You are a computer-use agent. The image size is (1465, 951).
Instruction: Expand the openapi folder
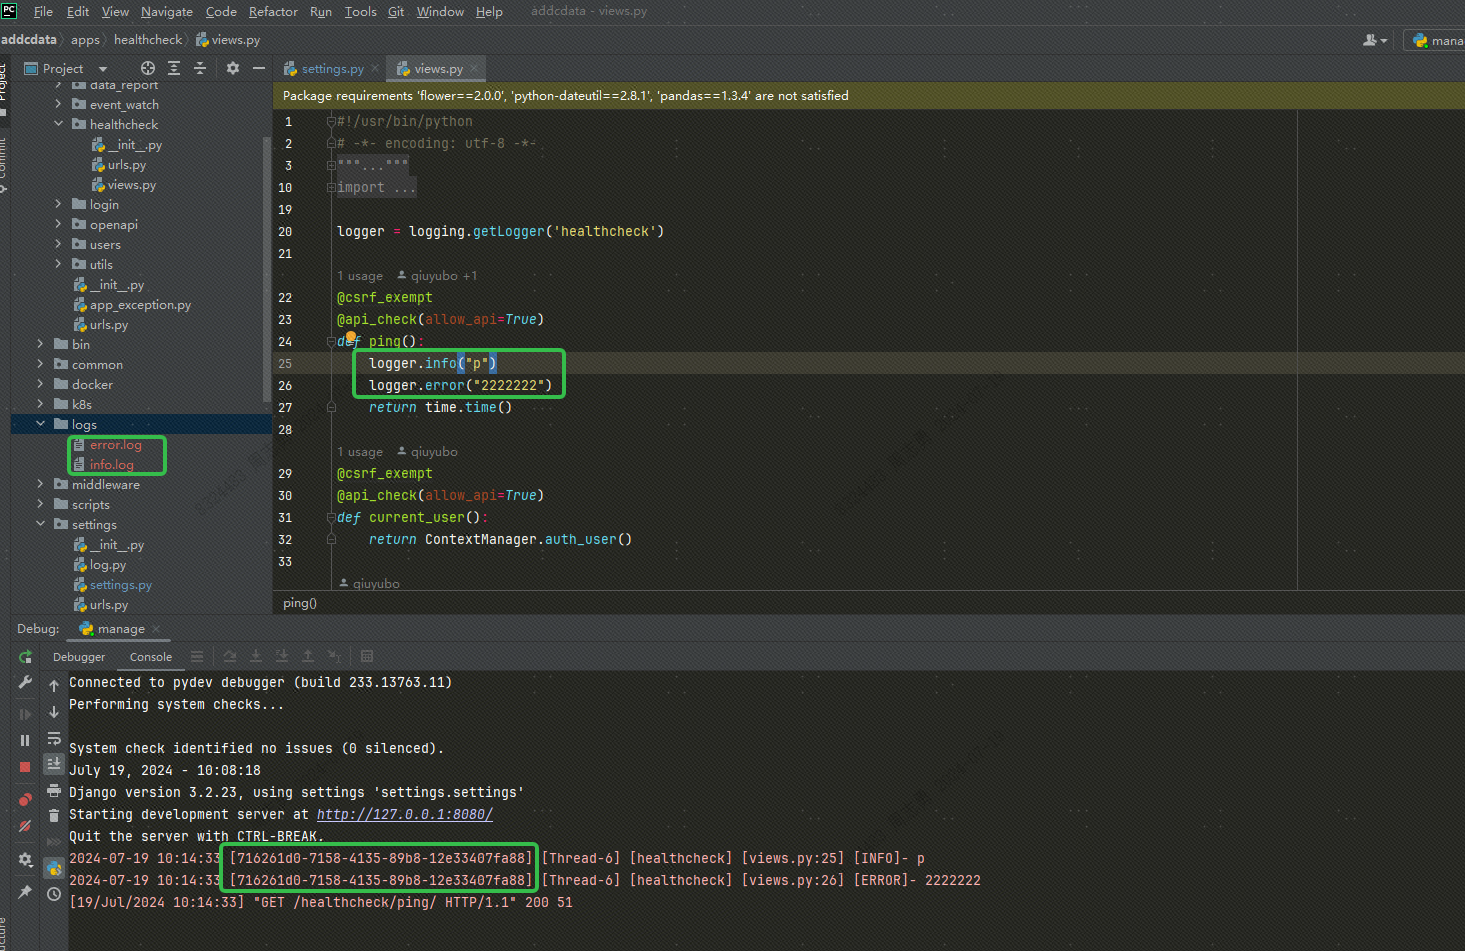(x=58, y=224)
